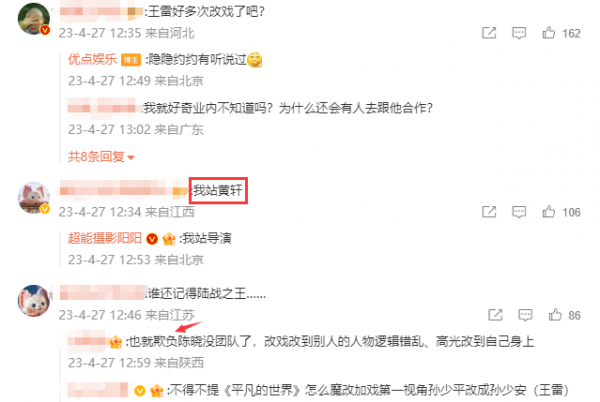This screenshot has height=402, width=600.
Task: Like the comment with 162 likes
Action: click(x=548, y=33)
